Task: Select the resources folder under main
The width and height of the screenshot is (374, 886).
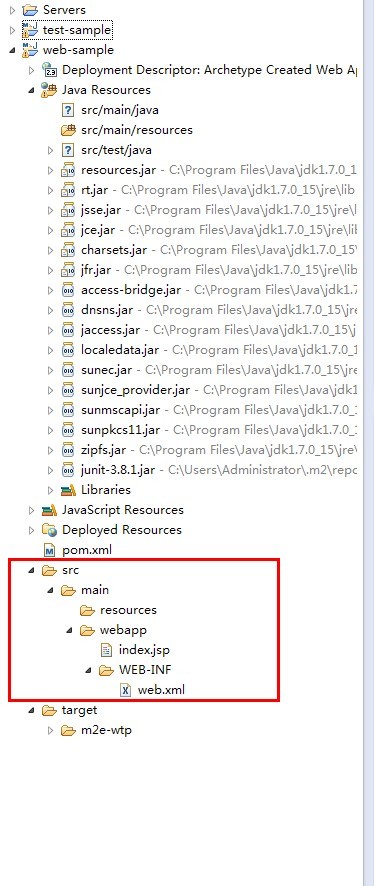Action: pos(128,610)
